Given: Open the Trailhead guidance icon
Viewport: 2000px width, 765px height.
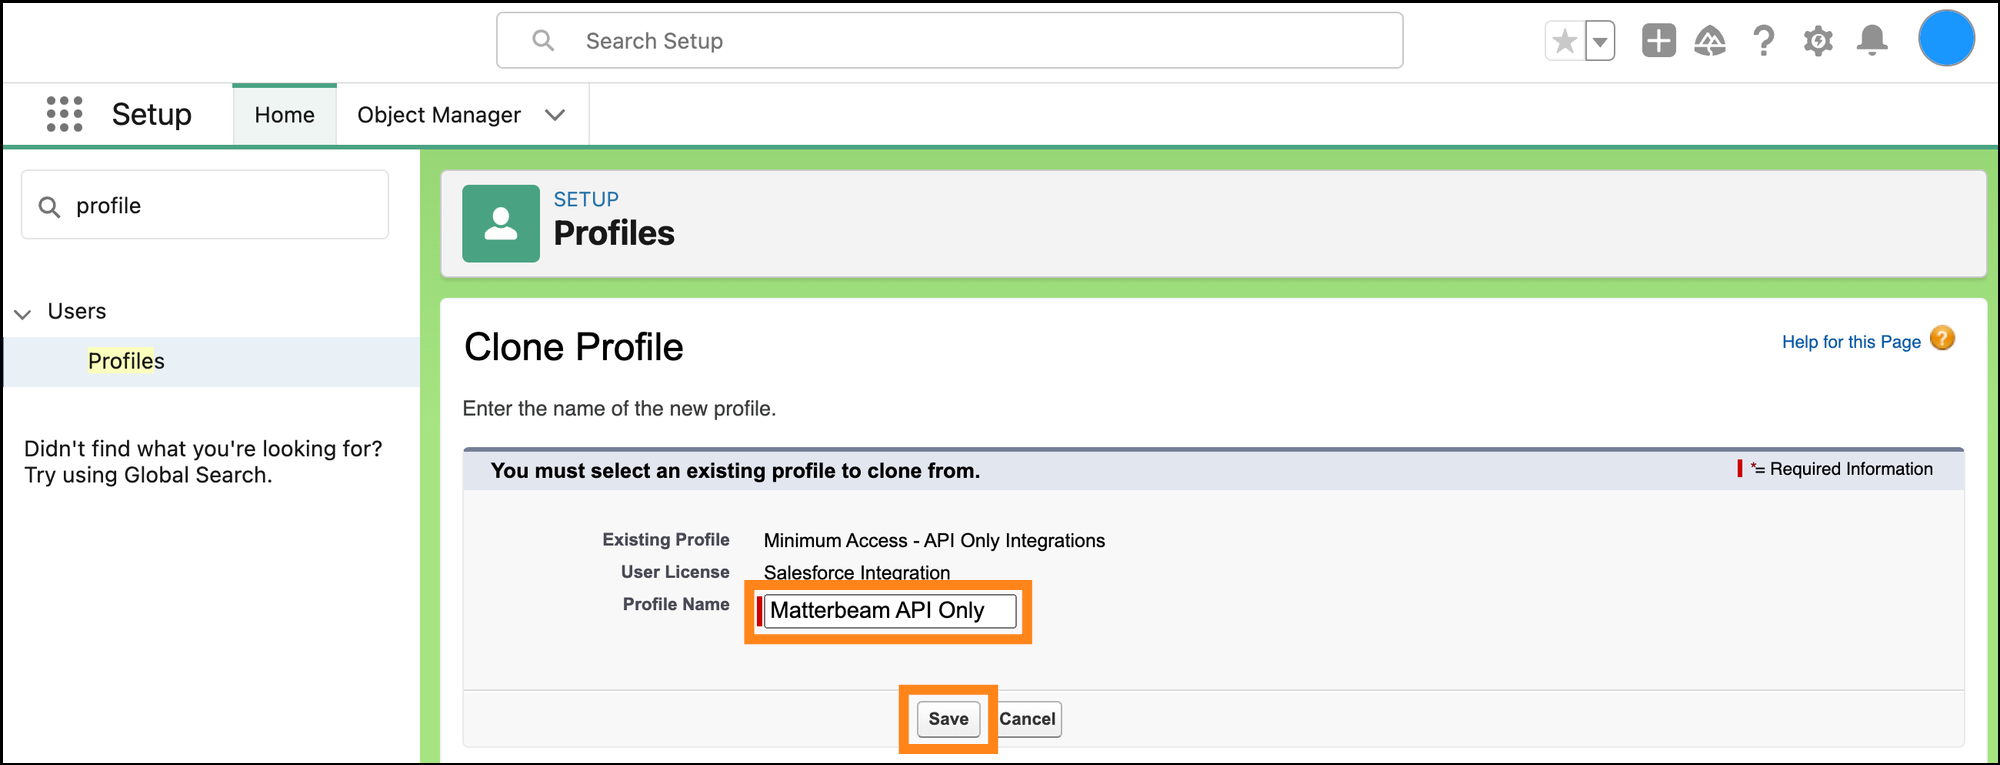Looking at the screenshot, I should (x=1710, y=41).
